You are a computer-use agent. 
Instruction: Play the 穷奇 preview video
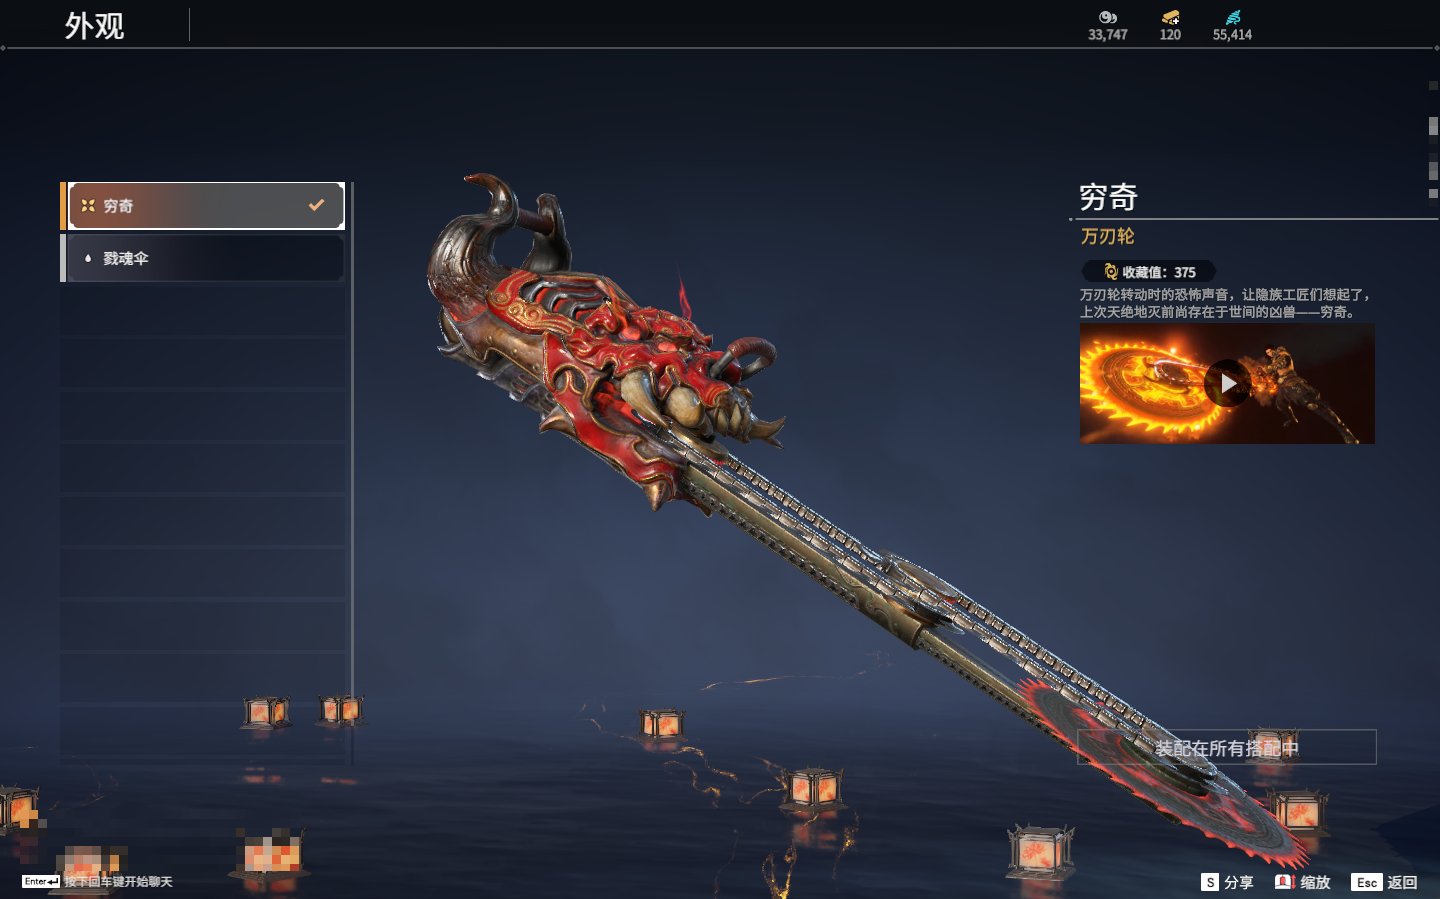click(x=1227, y=384)
